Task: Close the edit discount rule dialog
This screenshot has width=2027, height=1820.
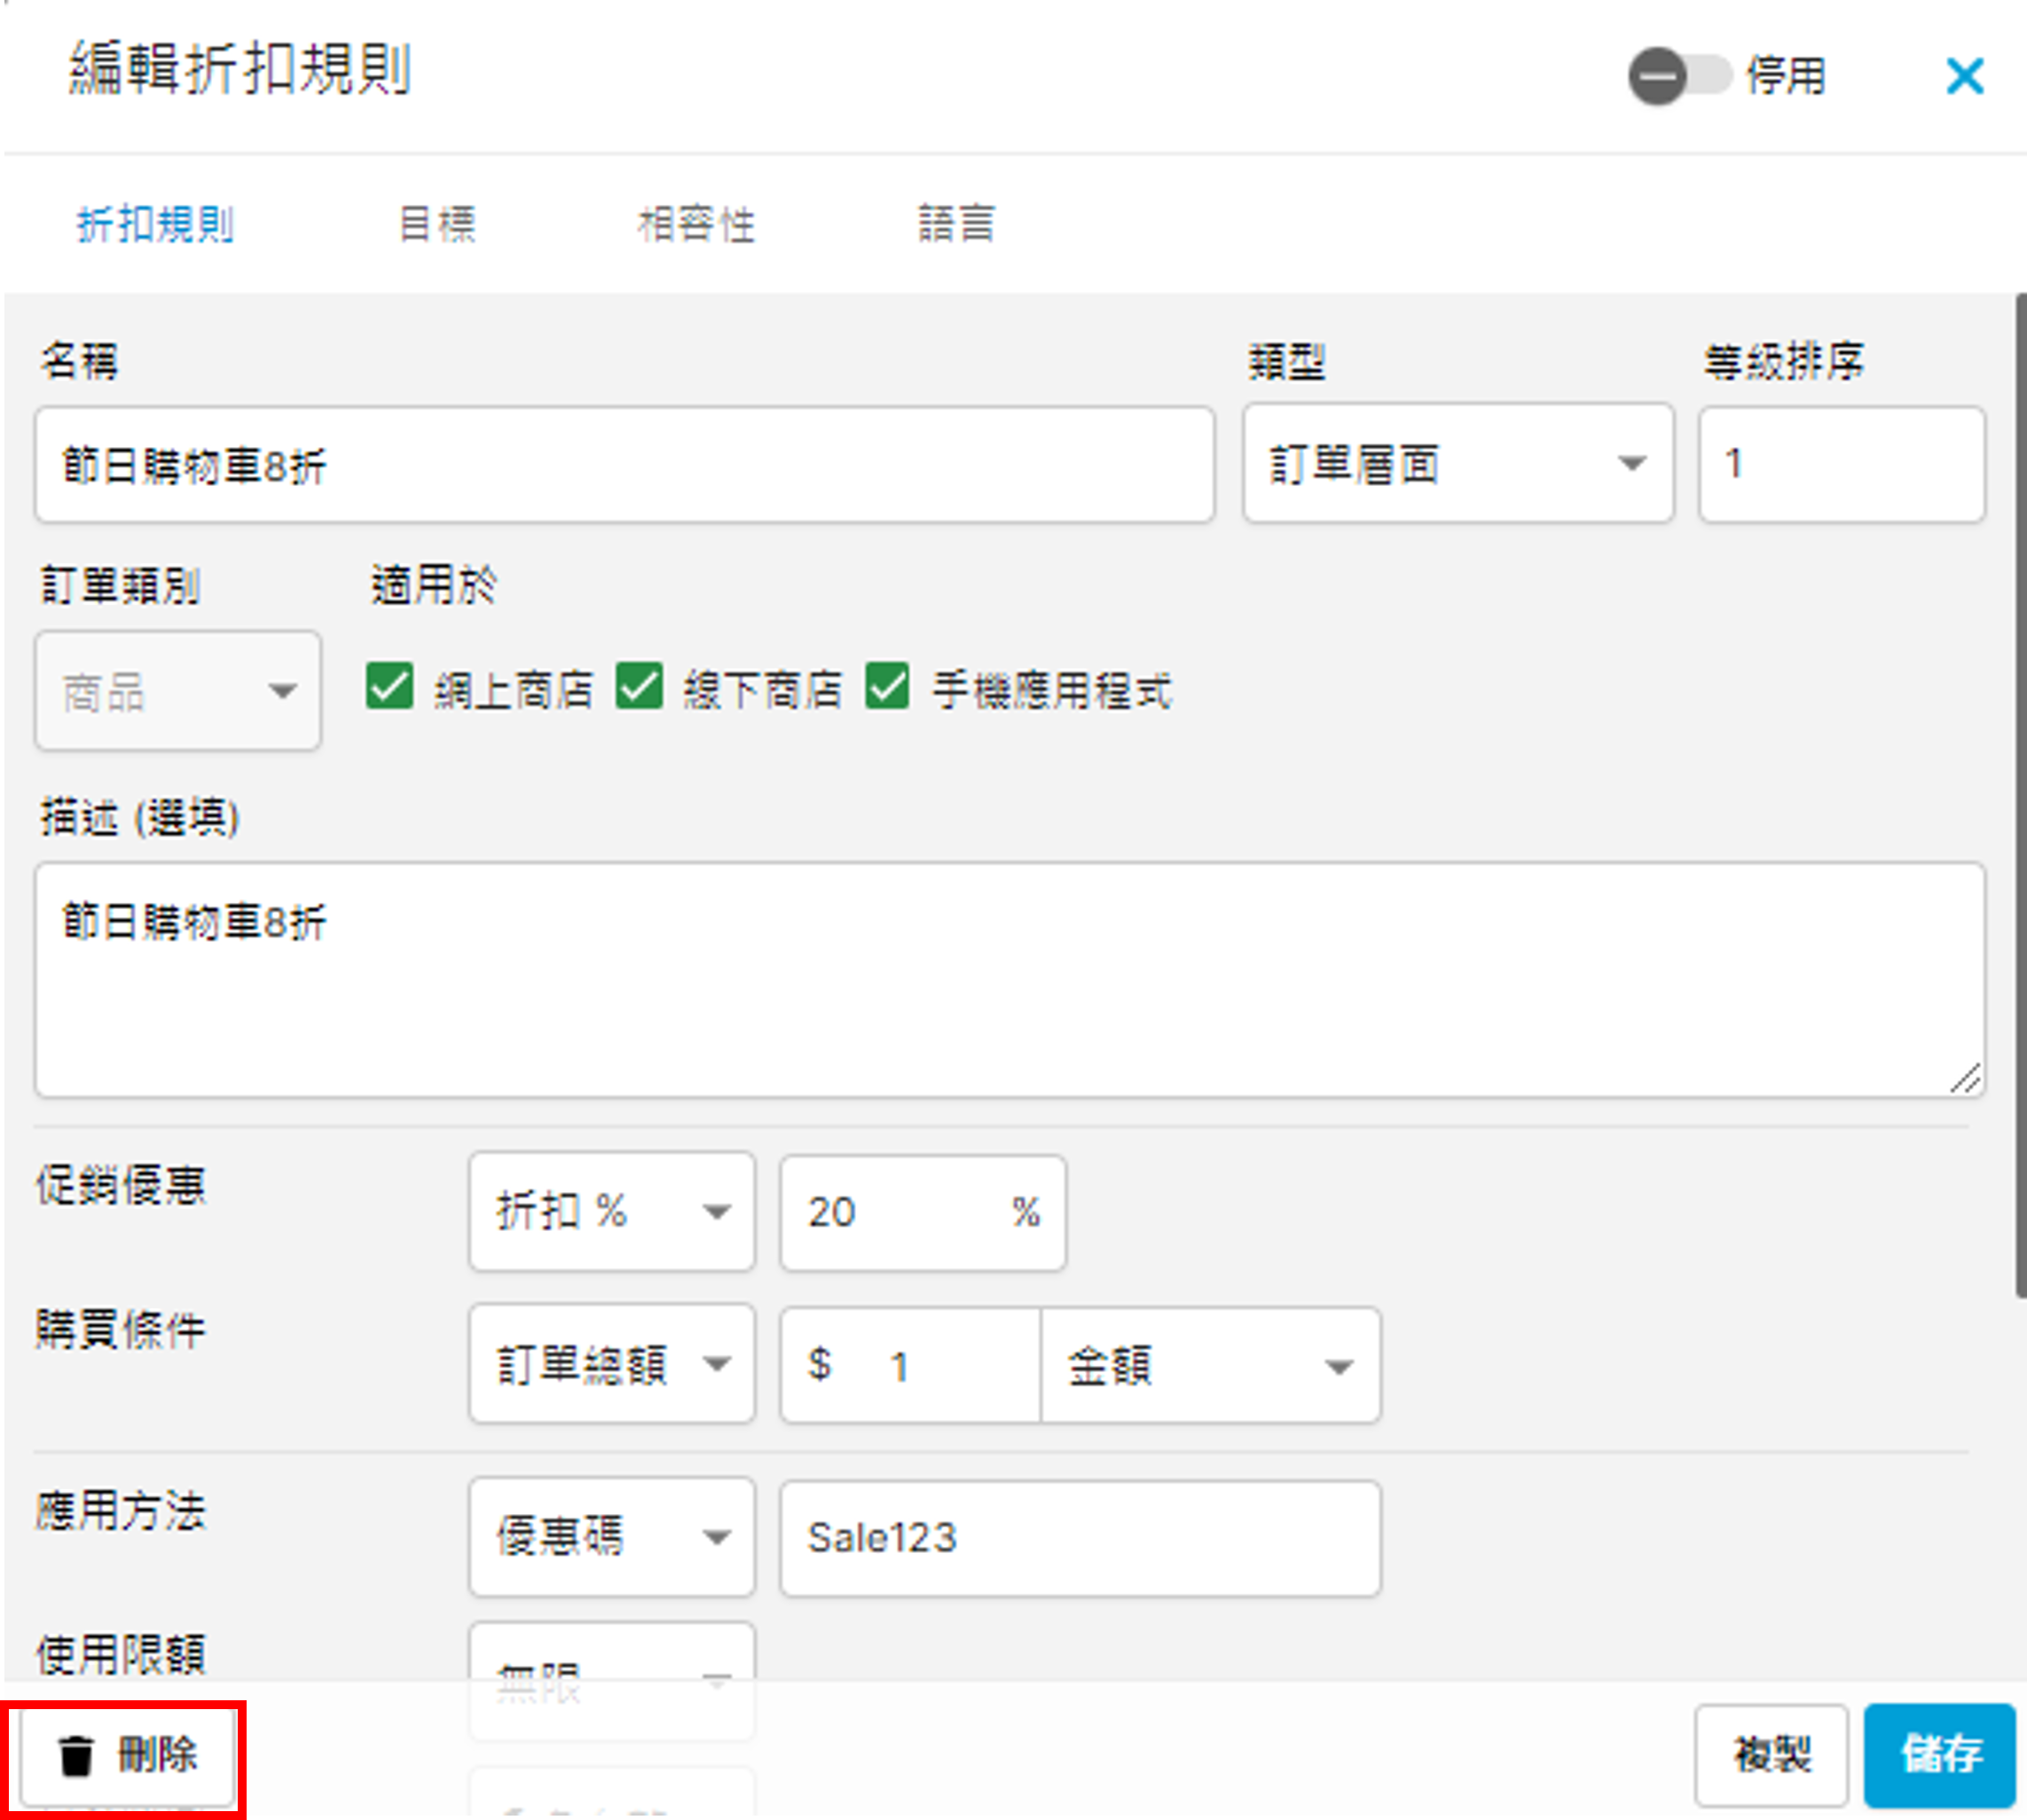Action: coord(1964,76)
